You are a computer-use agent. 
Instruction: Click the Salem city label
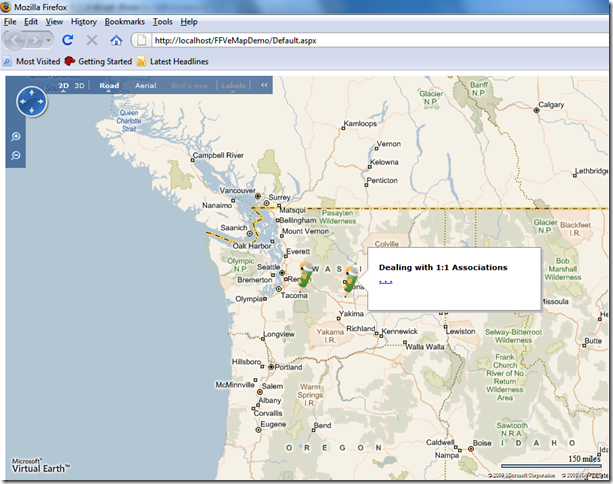(272, 386)
